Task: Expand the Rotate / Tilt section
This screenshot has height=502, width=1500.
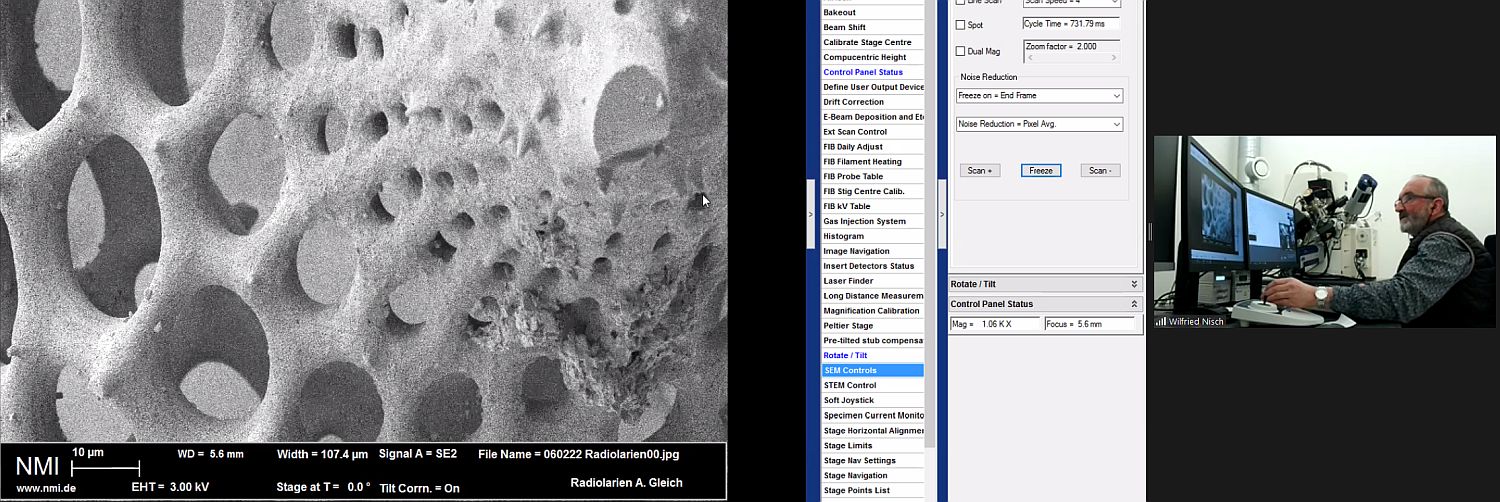Action: click(x=1133, y=285)
